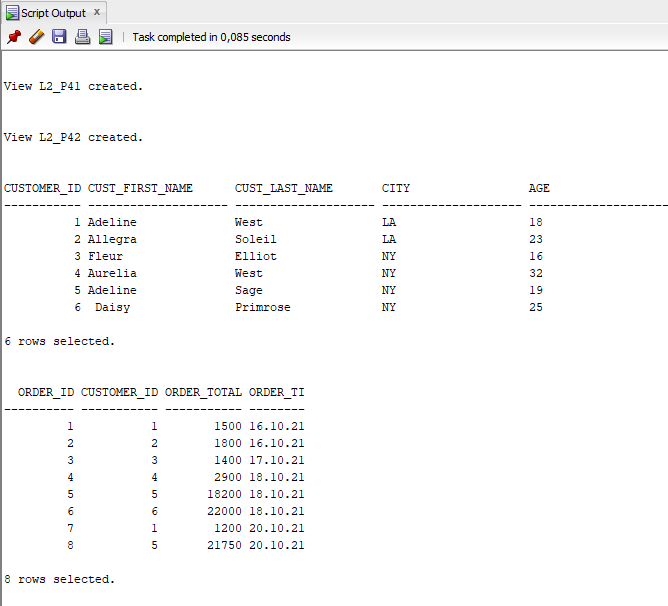Select first name Aurelia
This screenshot has height=606, width=668.
(x=112, y=274)
